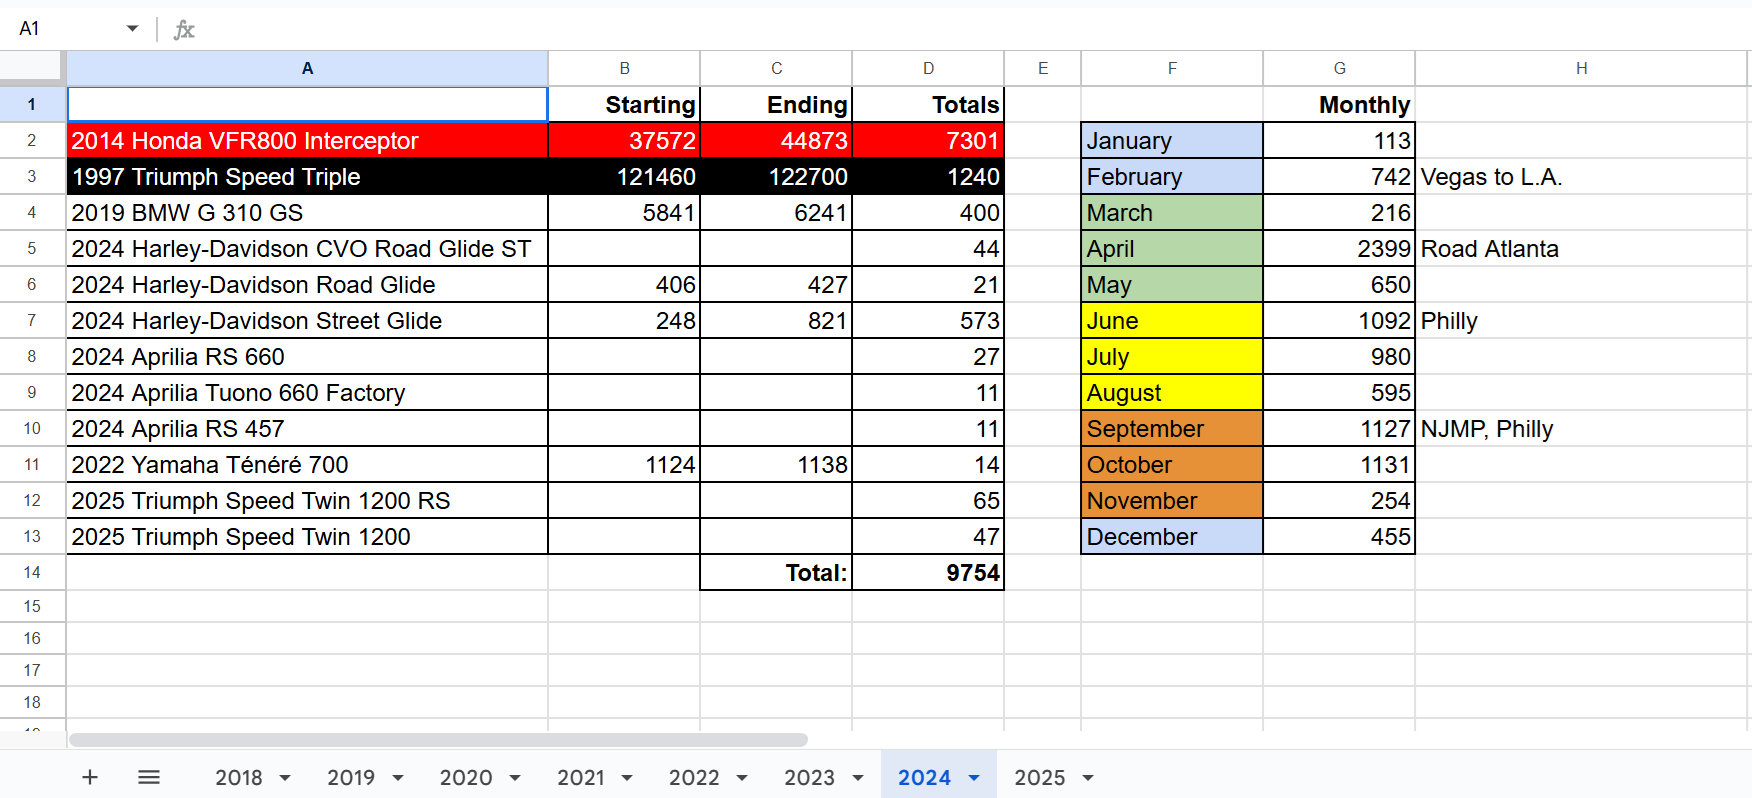Image resolution: width=1752 pixels, height=798 pixels.
Task: Select the Ending header cell
Action: 776,105
